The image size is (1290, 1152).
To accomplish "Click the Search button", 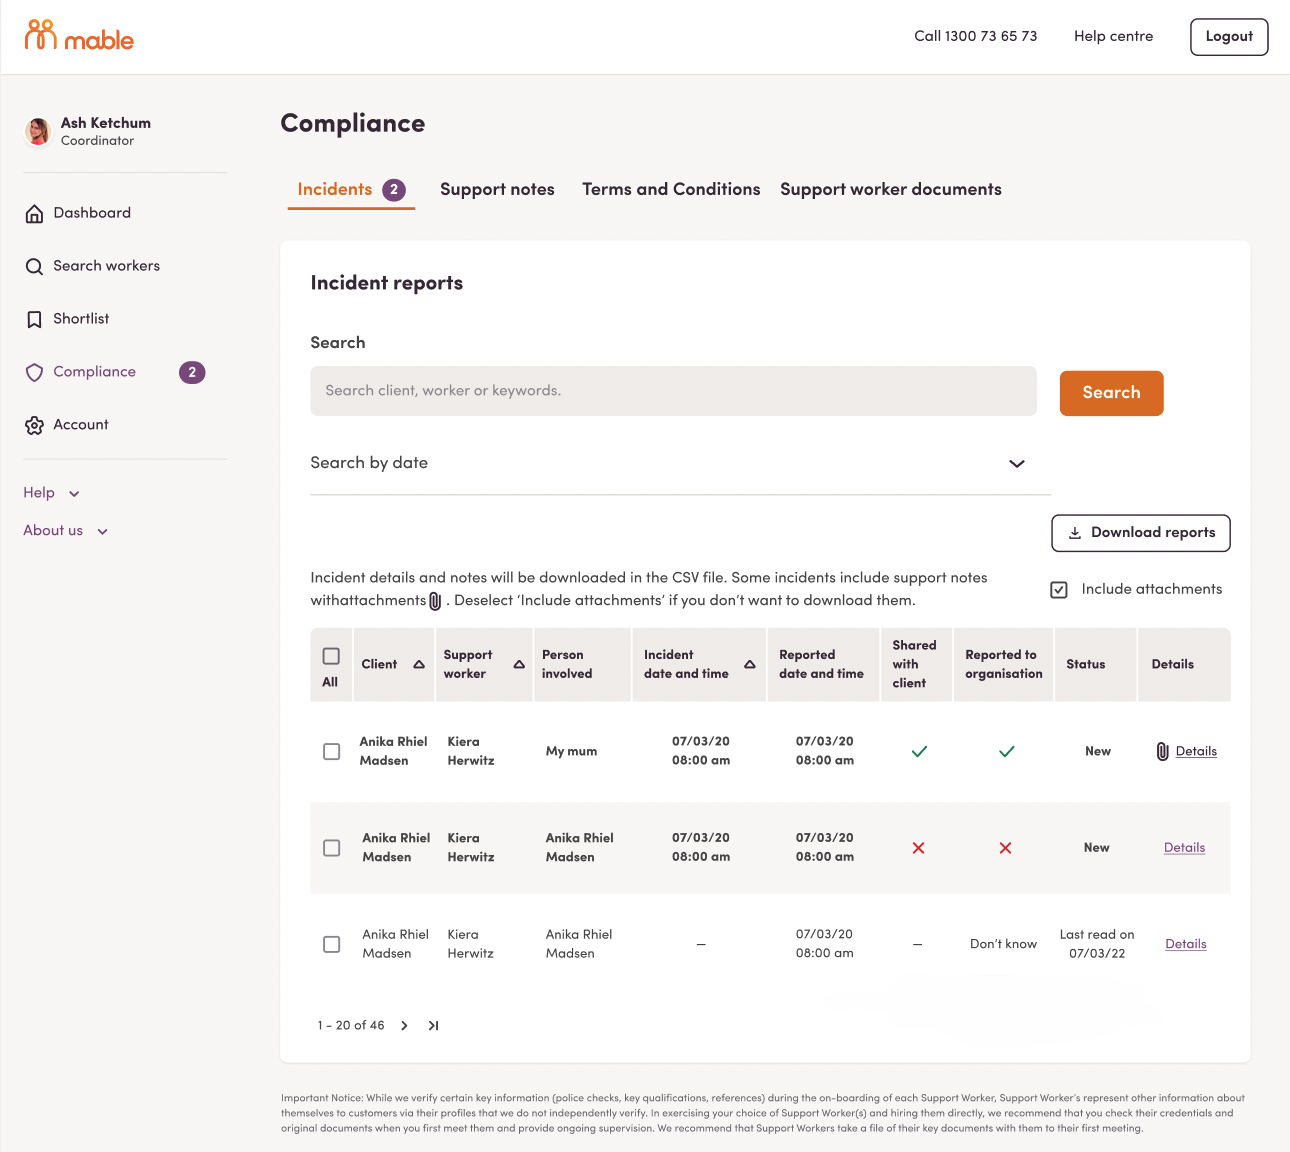I will [1111, 393].
